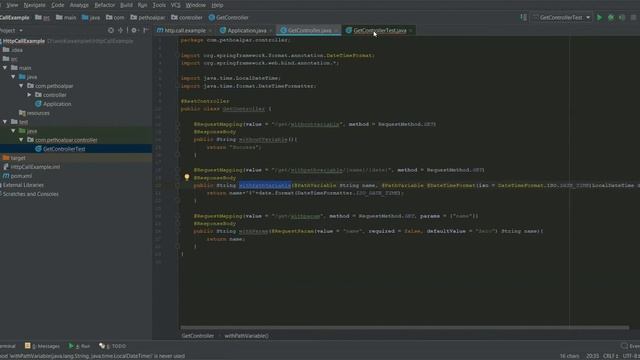Click GetController class in navigation breadcrumb
This screenshot has height=360, width=640.
(x=229, y=18)
